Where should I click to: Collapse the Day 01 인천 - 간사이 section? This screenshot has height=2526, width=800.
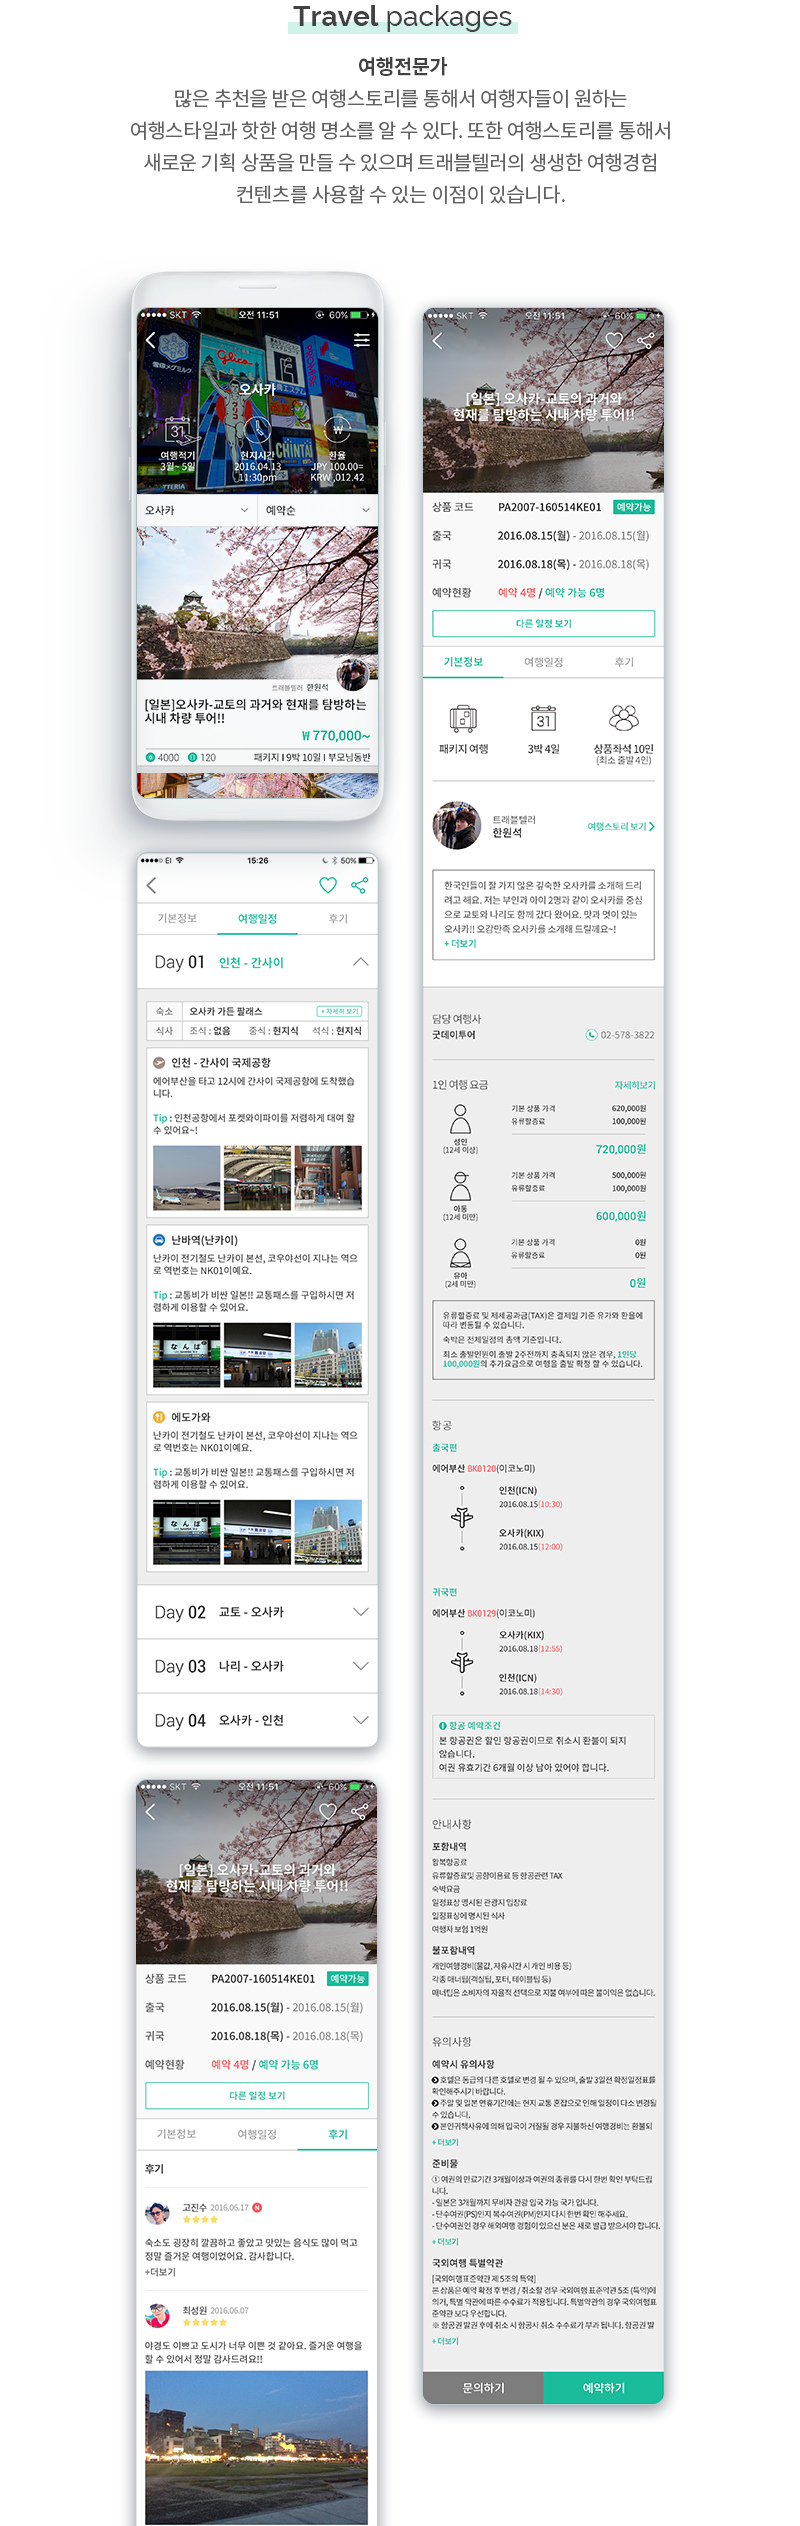coord(360,962)
